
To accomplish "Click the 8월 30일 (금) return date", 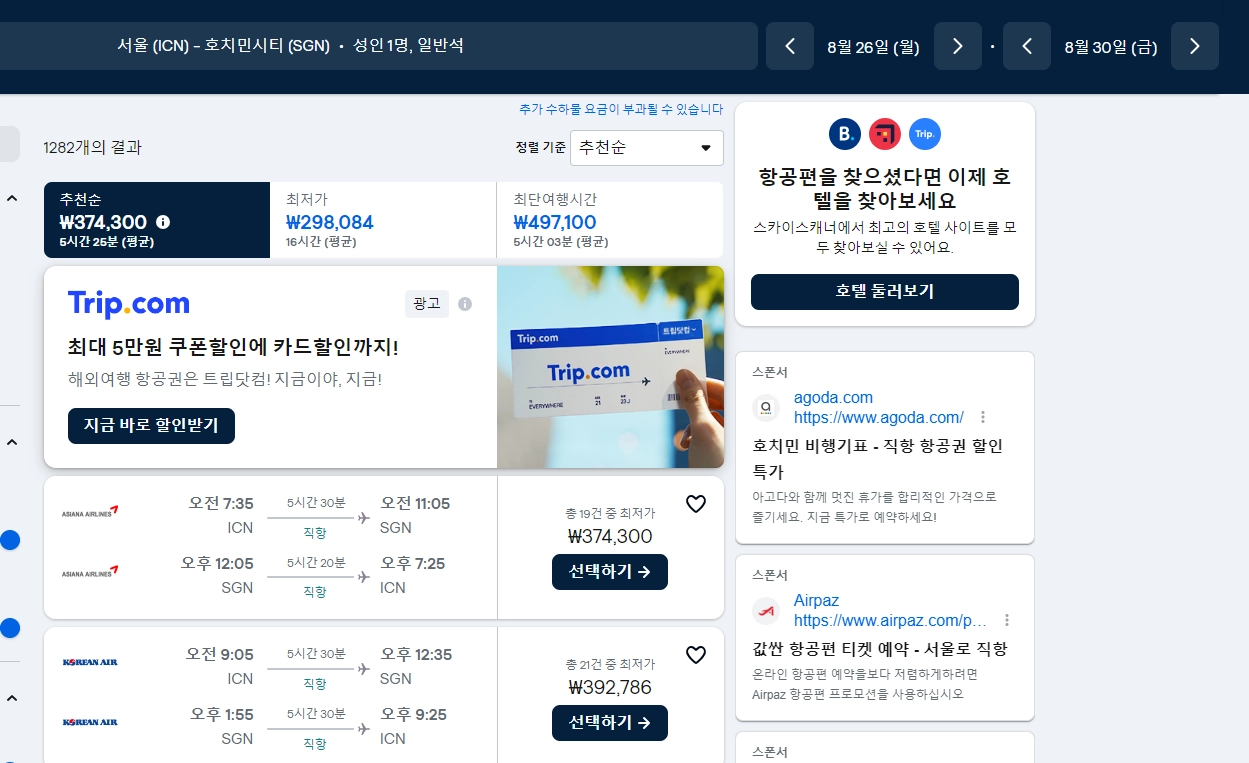I will pos(1111,46).
